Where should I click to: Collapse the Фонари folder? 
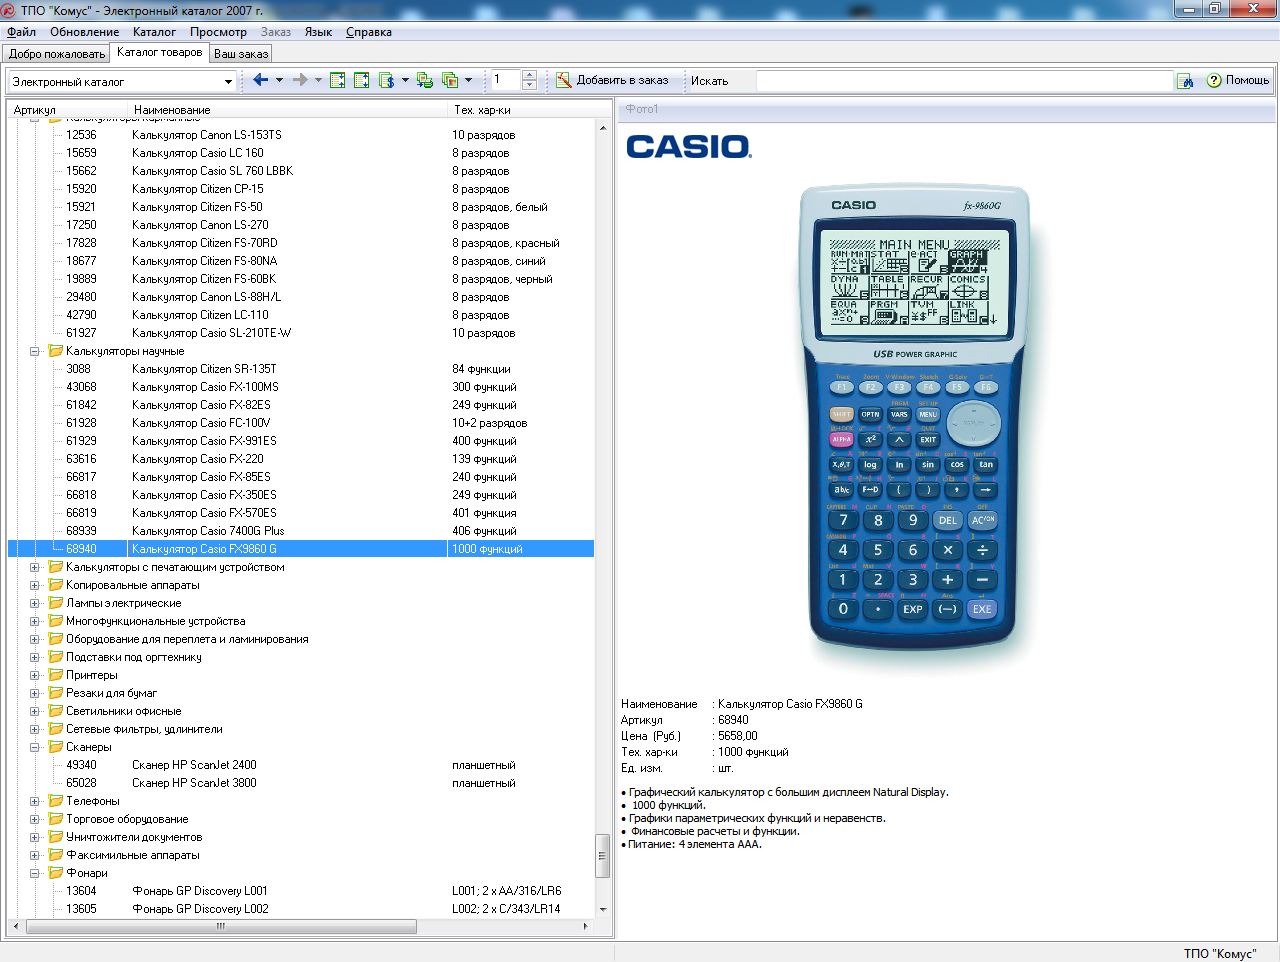click(35, 873)
